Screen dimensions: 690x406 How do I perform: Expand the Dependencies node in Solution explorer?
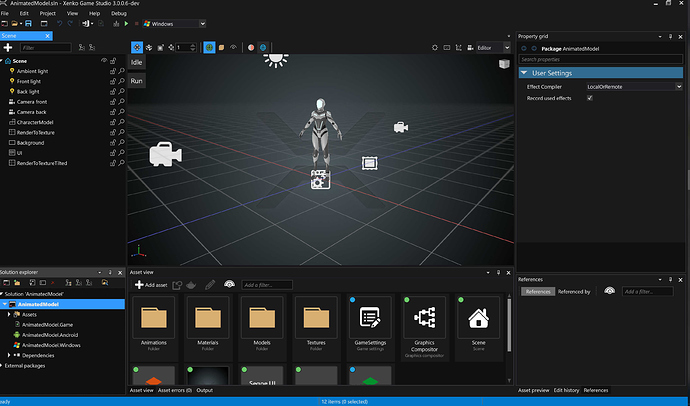9,355
